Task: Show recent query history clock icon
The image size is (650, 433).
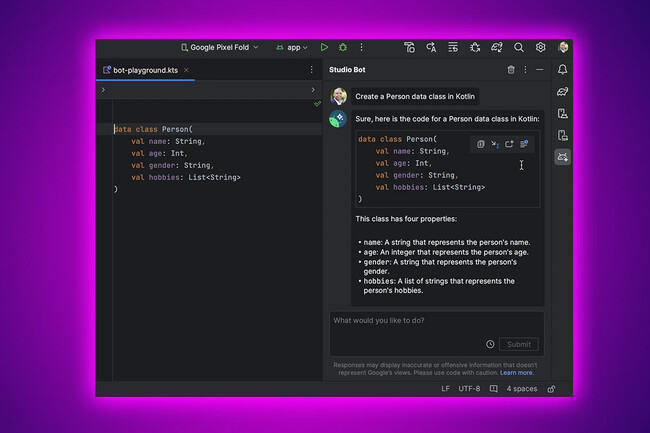Action: 490,344
